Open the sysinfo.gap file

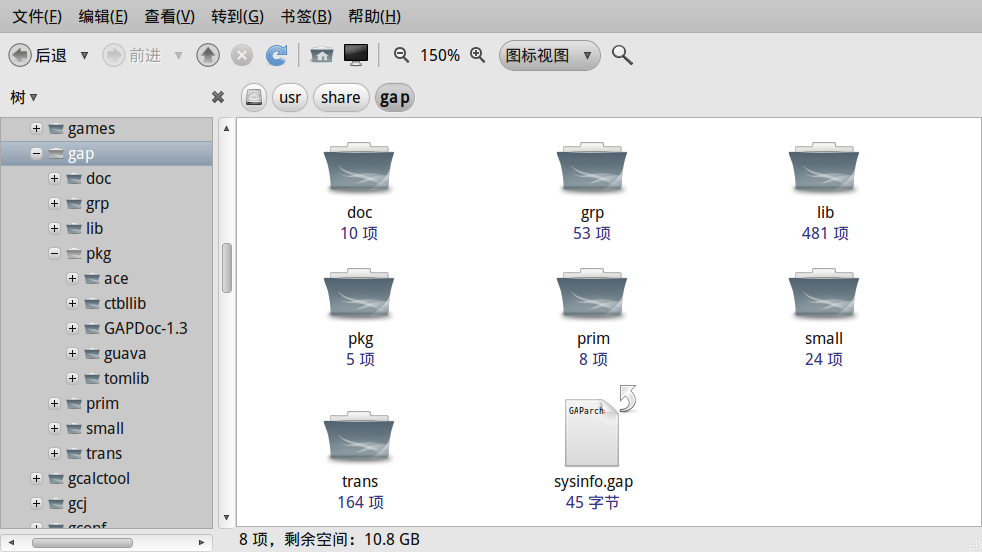coord(593,440)
